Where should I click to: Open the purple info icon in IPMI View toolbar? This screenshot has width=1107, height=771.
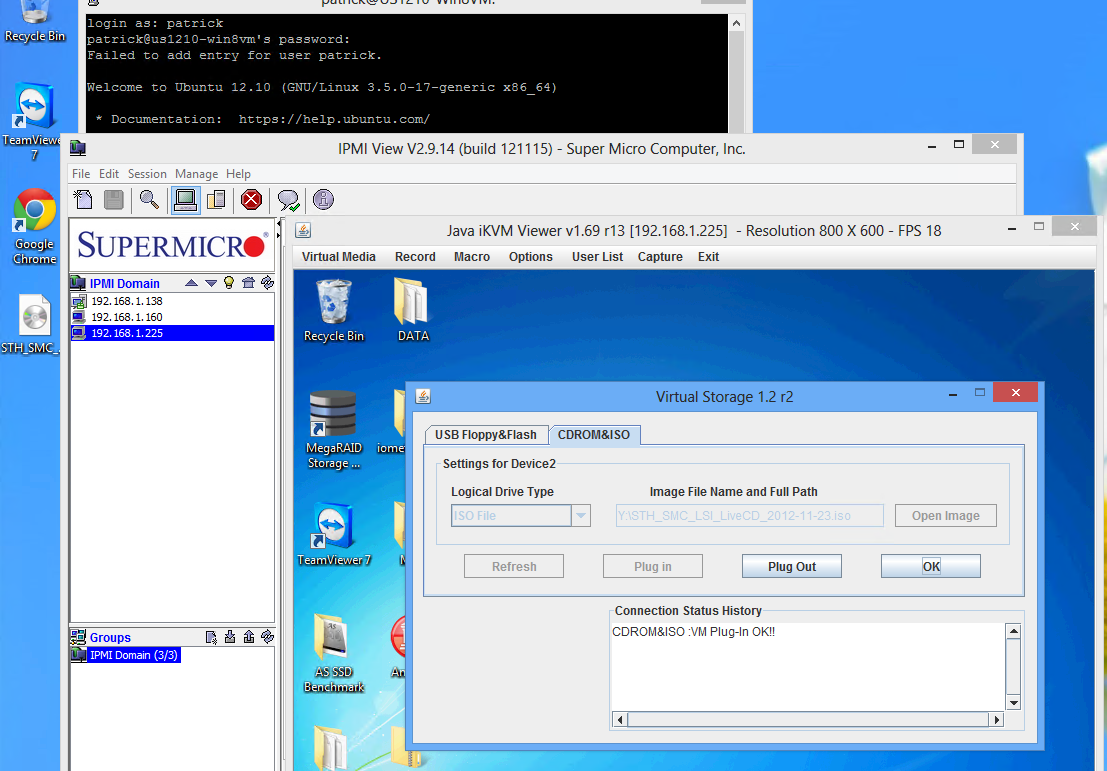323,200
